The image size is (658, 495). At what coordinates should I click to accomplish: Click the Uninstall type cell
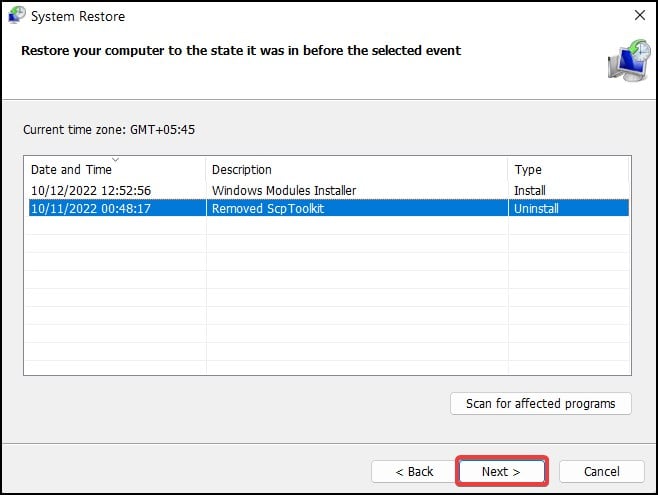click(536, 209)
